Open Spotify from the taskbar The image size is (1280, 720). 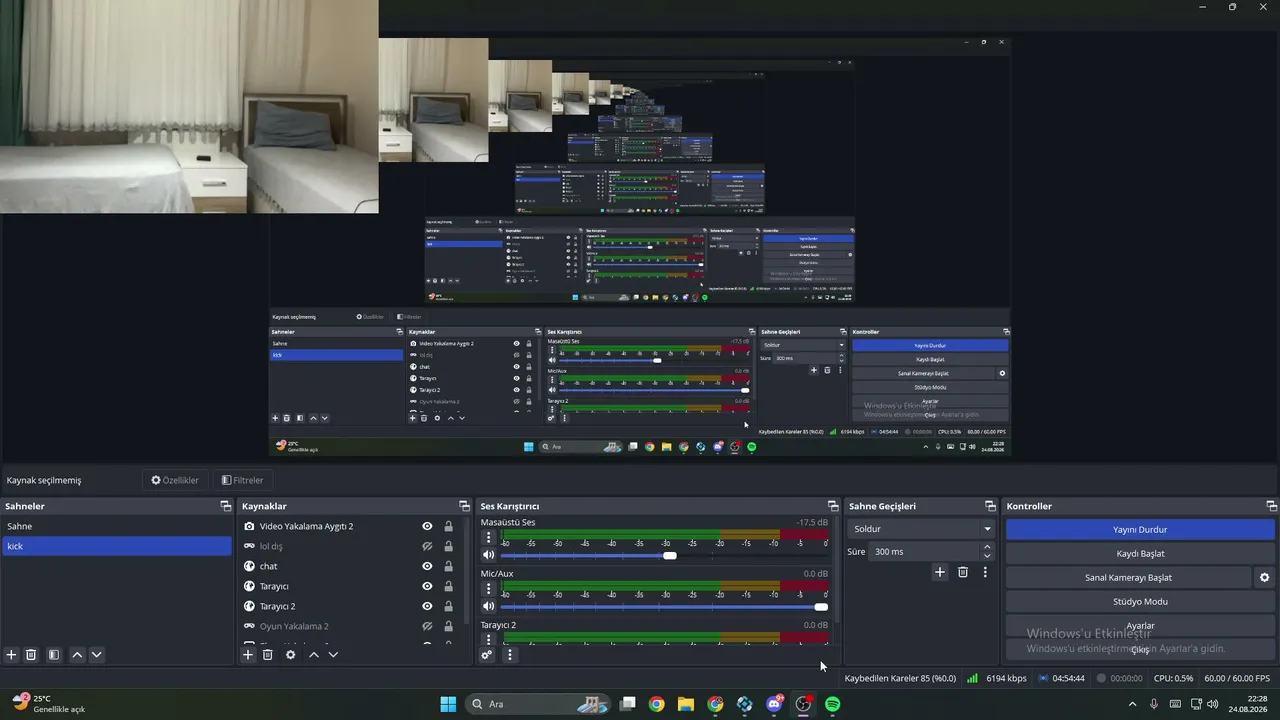(x=833, y=704)
